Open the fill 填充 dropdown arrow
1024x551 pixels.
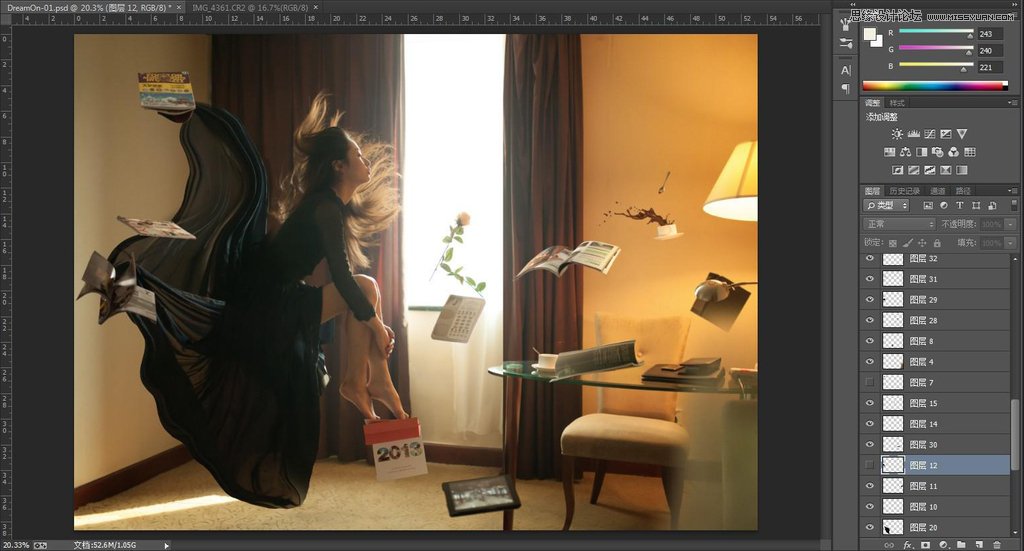[1010, 243]
